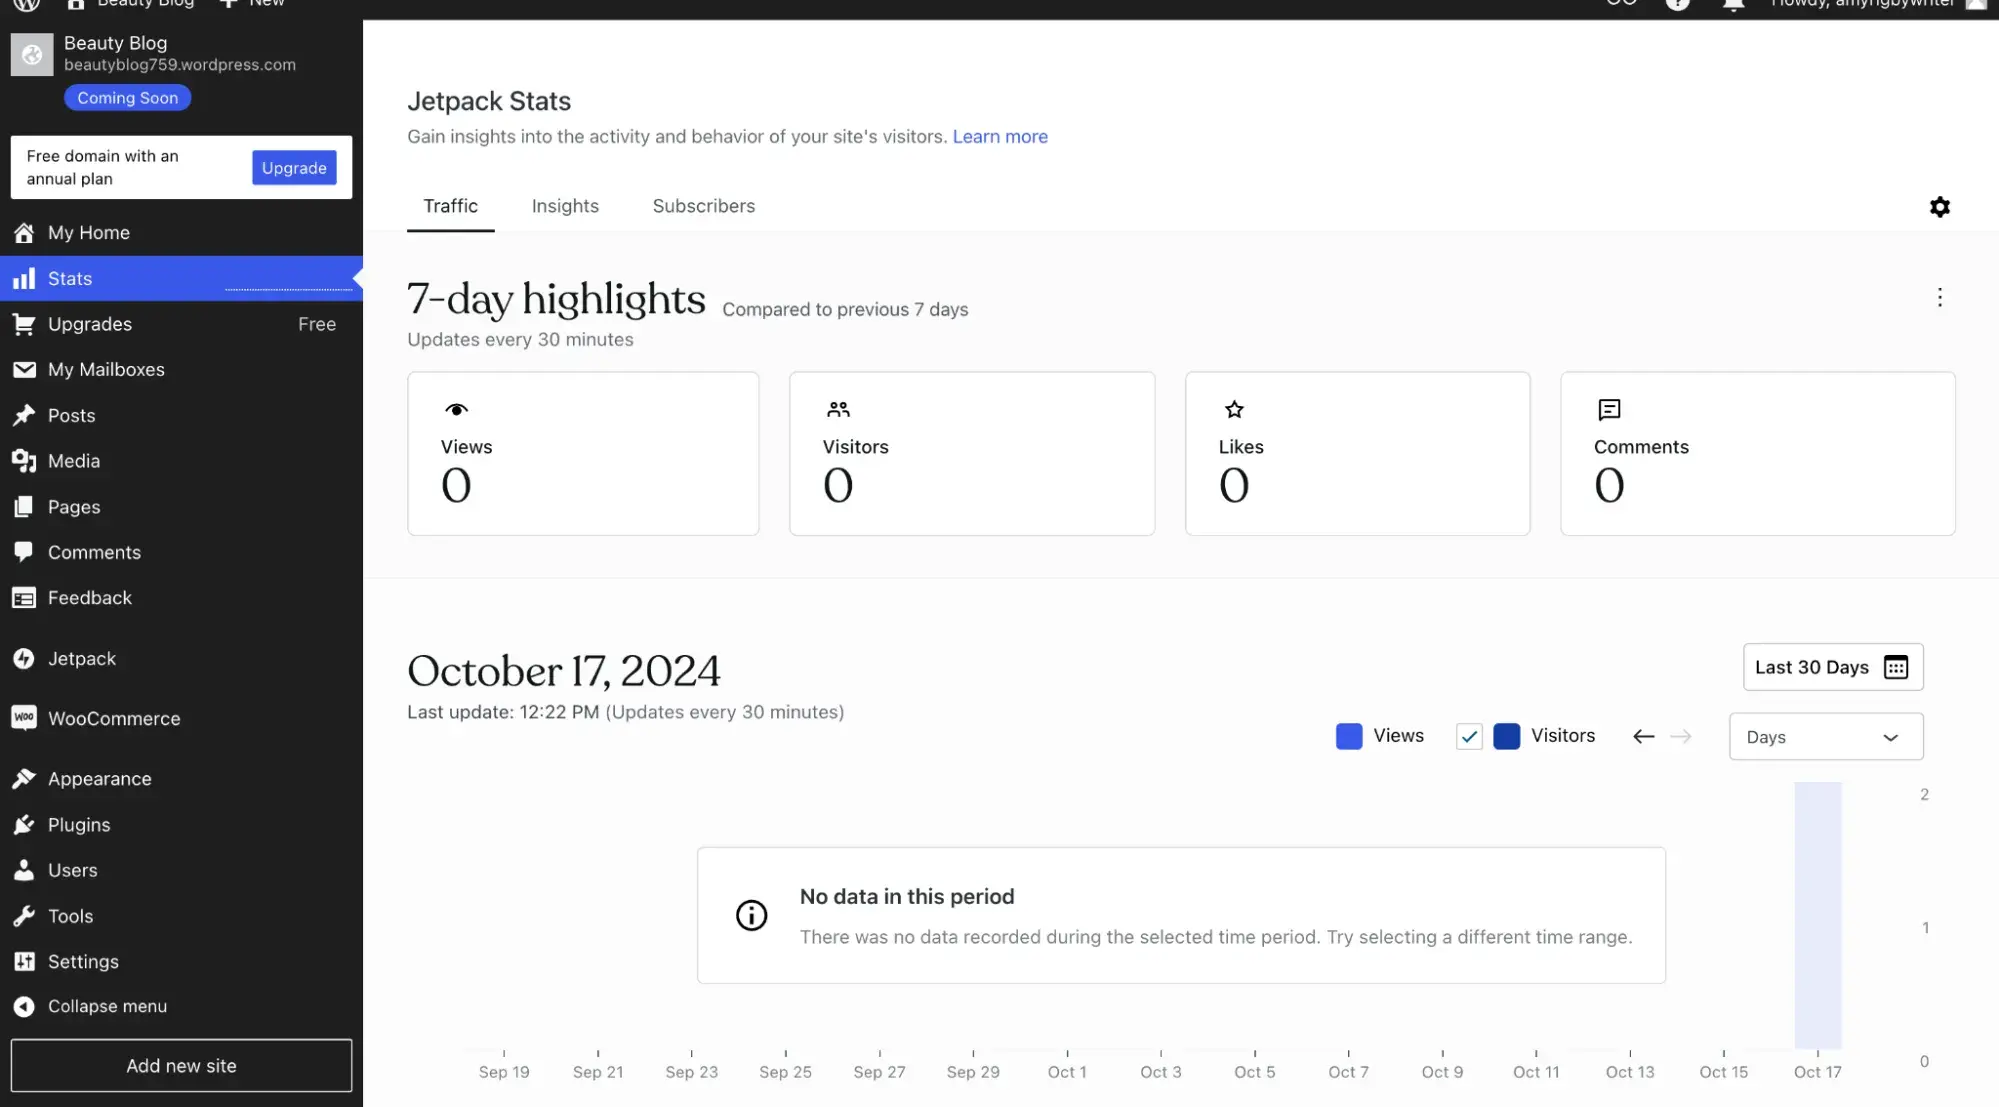Click the My Home sidebar icon
Image resolution: width=1999 pixels, height=1107 pixels.
[26, 233]
